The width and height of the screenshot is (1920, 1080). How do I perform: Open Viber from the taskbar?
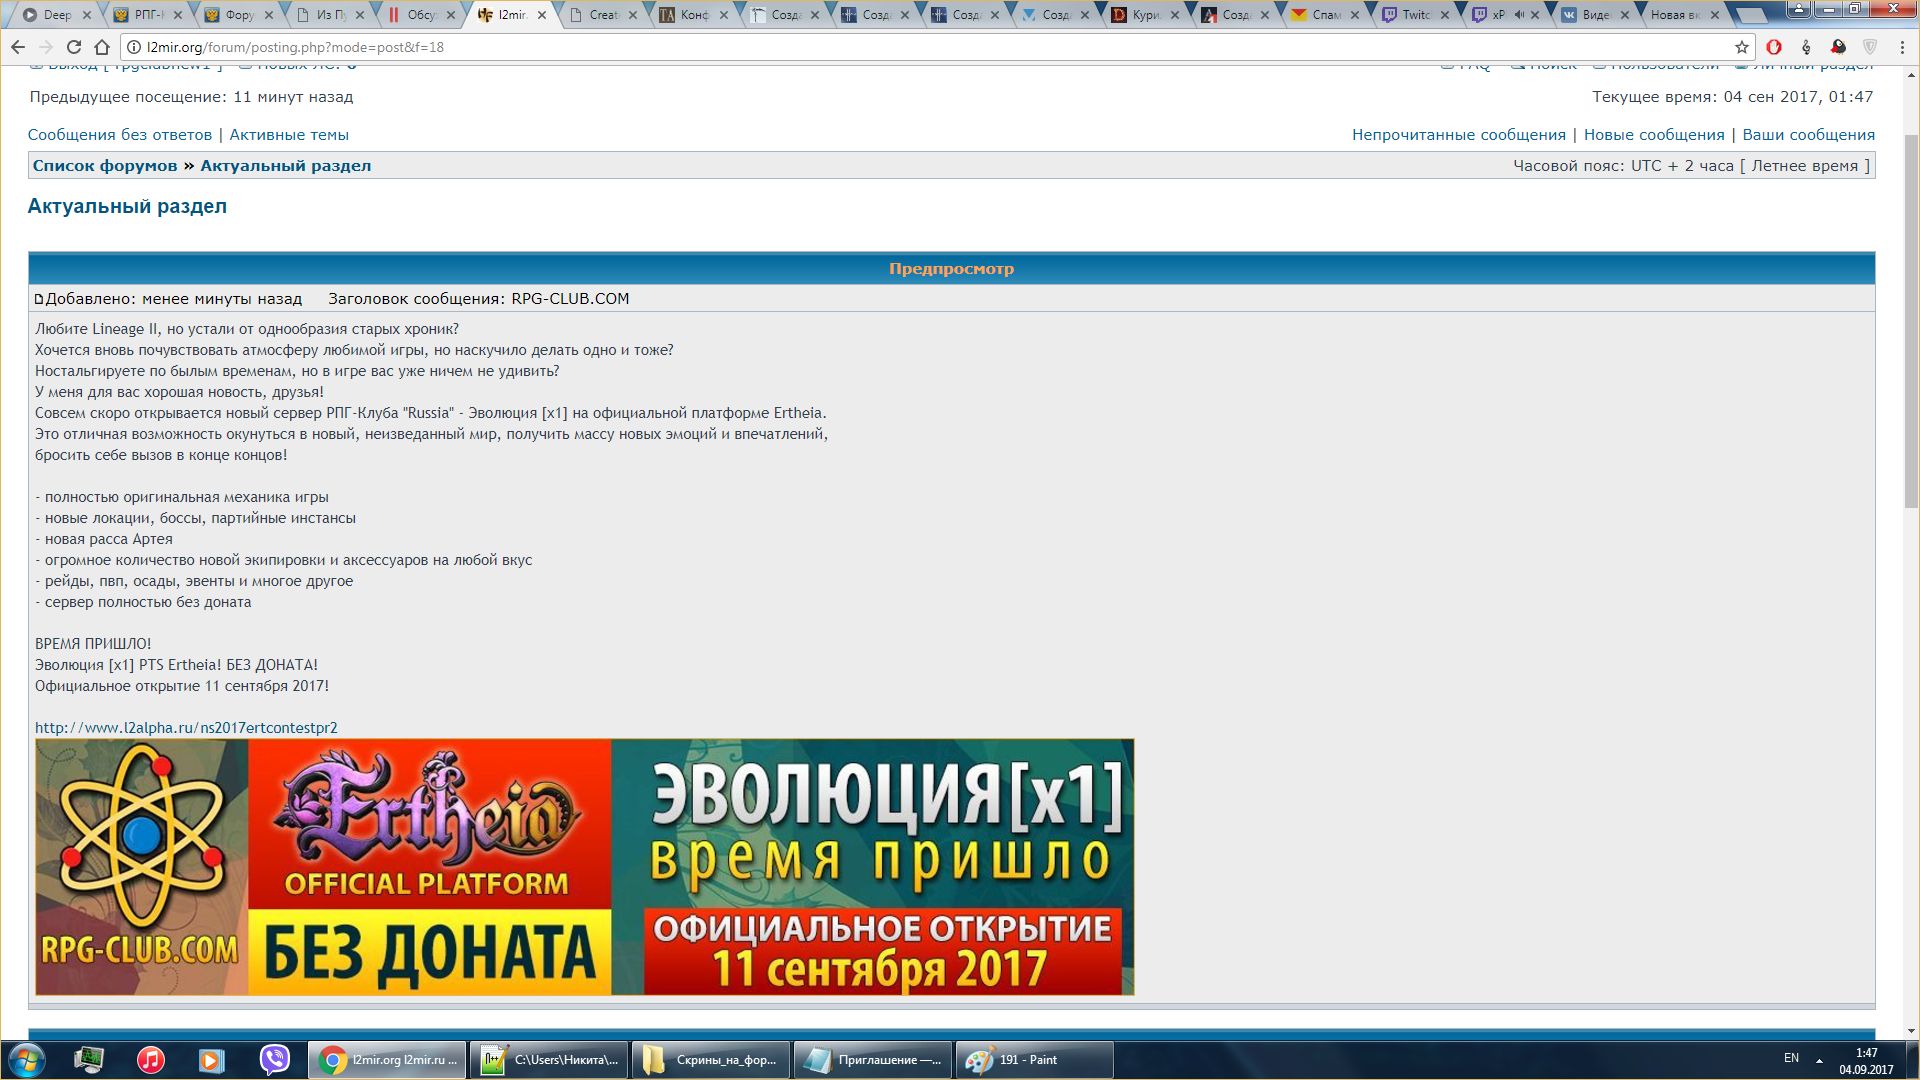click(x=274, y=1060)
